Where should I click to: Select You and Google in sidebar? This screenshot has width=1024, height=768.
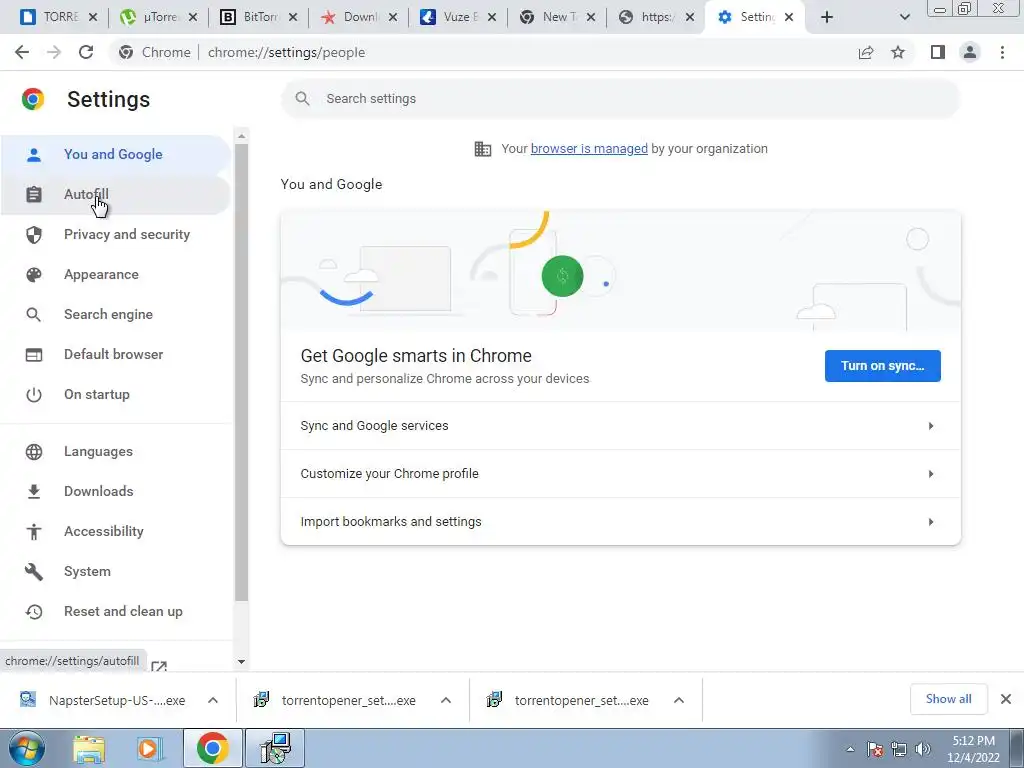tap(116, 155)
